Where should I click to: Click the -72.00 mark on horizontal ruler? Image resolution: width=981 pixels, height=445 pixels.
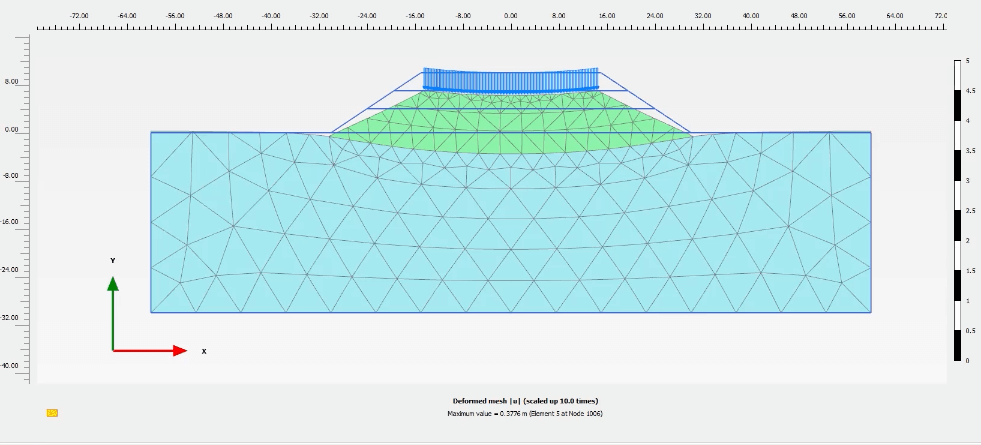click(x=78, y=17)
